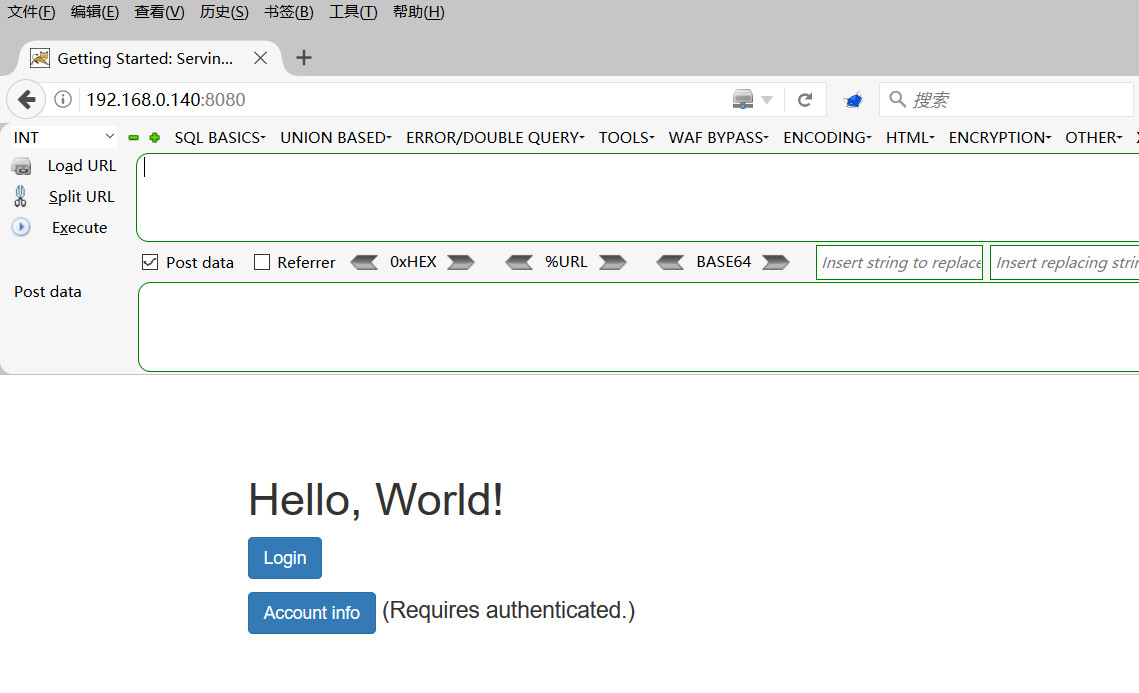Uncheck the Post data checkbox

tap(150, 262)
